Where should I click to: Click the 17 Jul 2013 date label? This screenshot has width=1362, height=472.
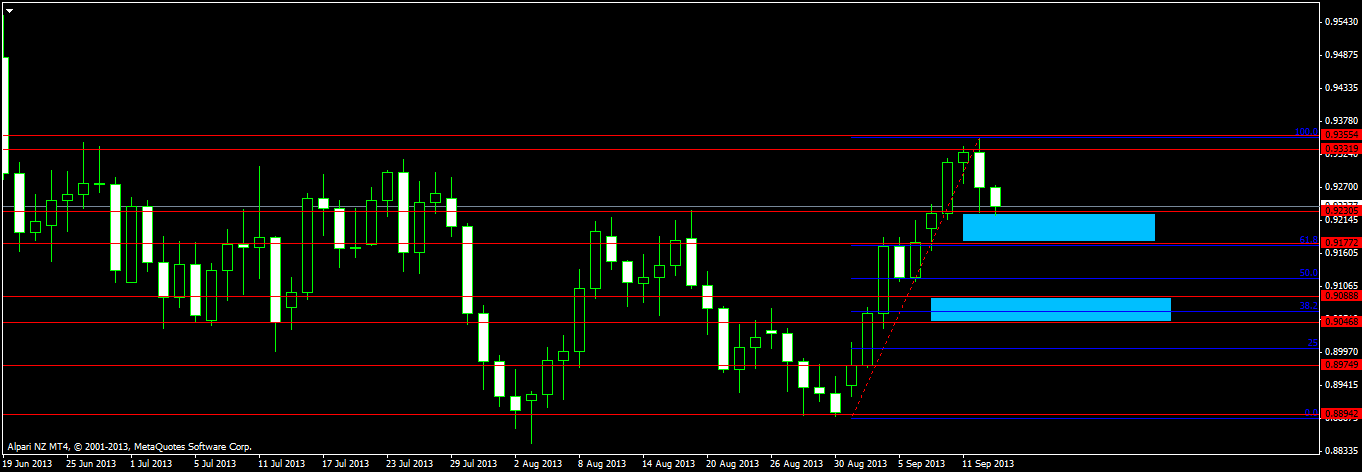345,464
